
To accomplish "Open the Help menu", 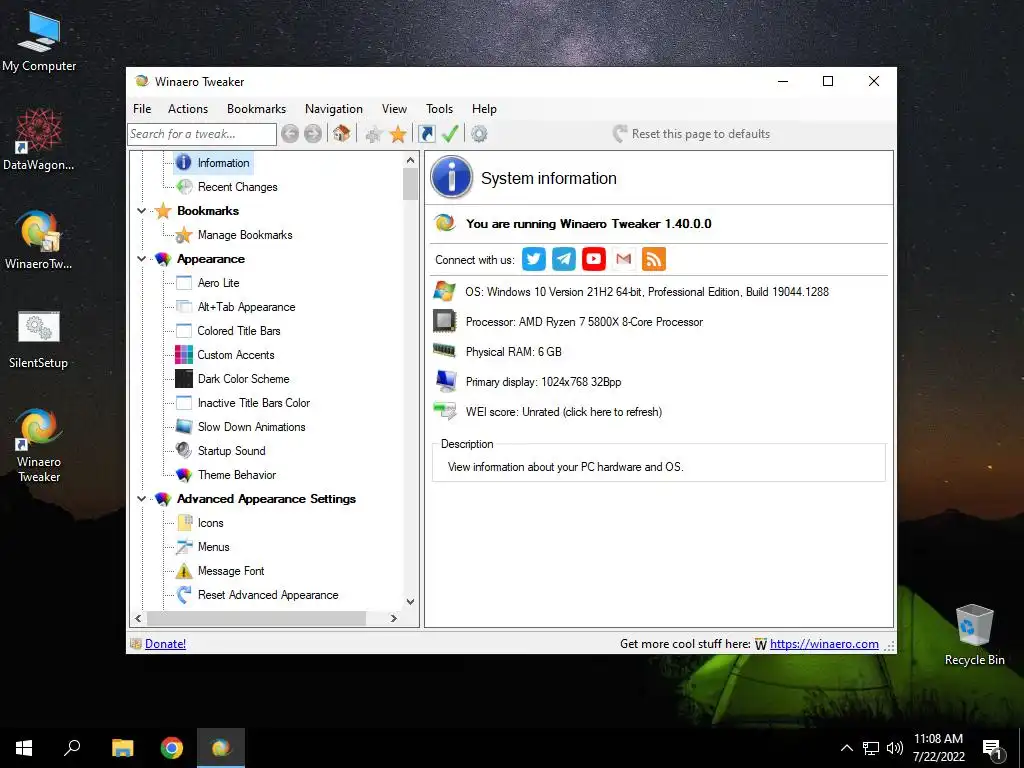I will pyautogui.click(x=485, y=109).
